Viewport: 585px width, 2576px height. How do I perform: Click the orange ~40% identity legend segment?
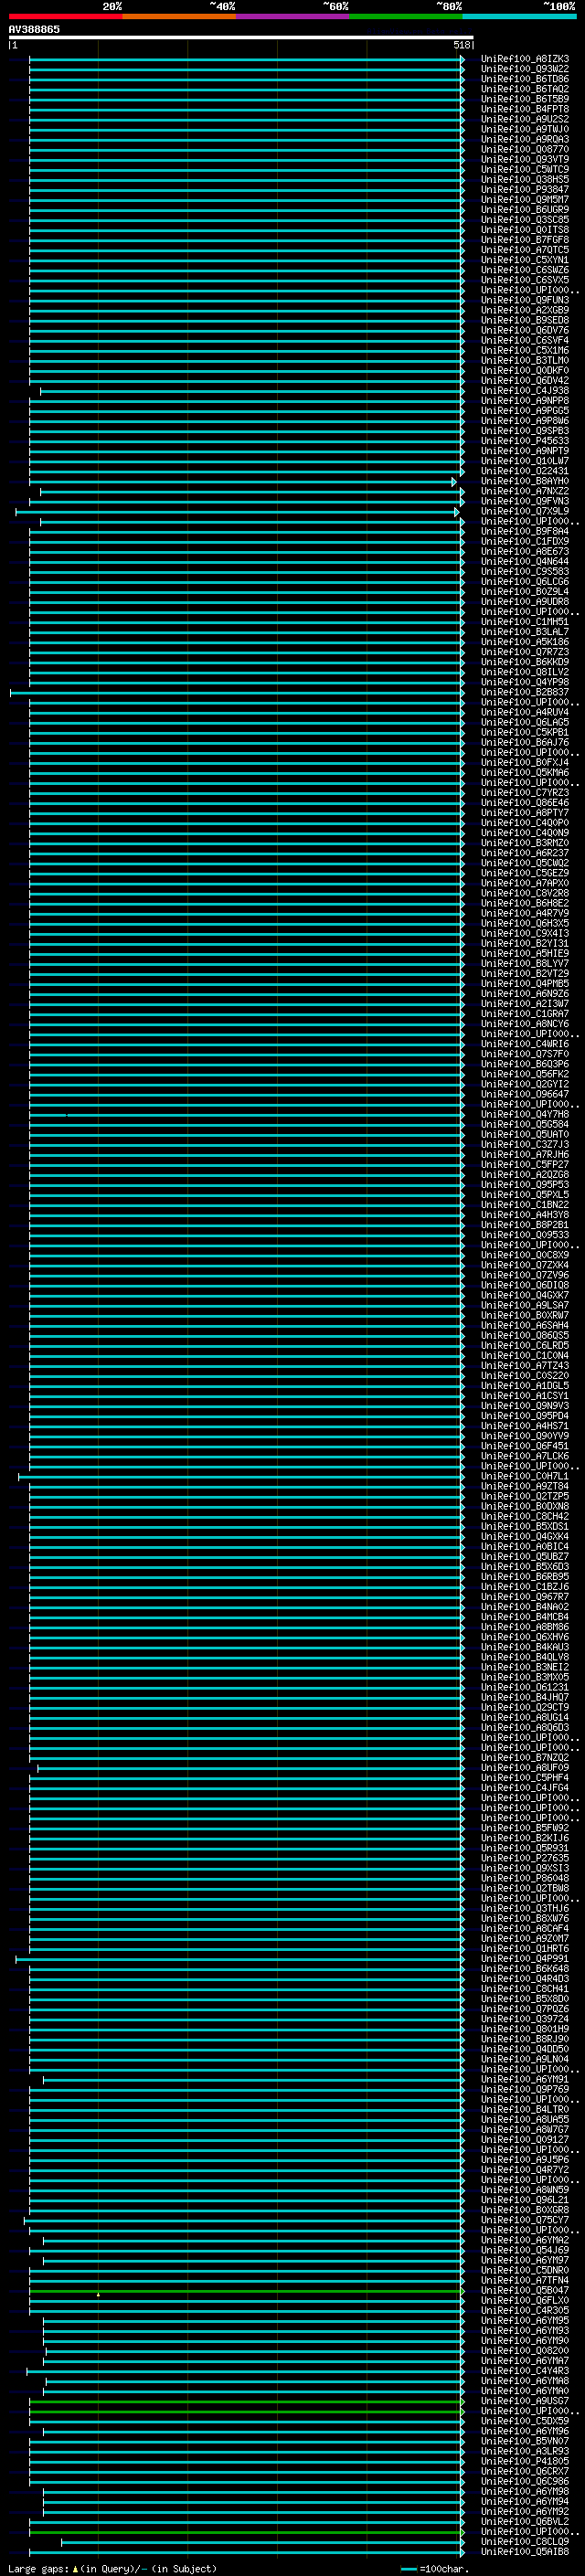coord(179,17)
